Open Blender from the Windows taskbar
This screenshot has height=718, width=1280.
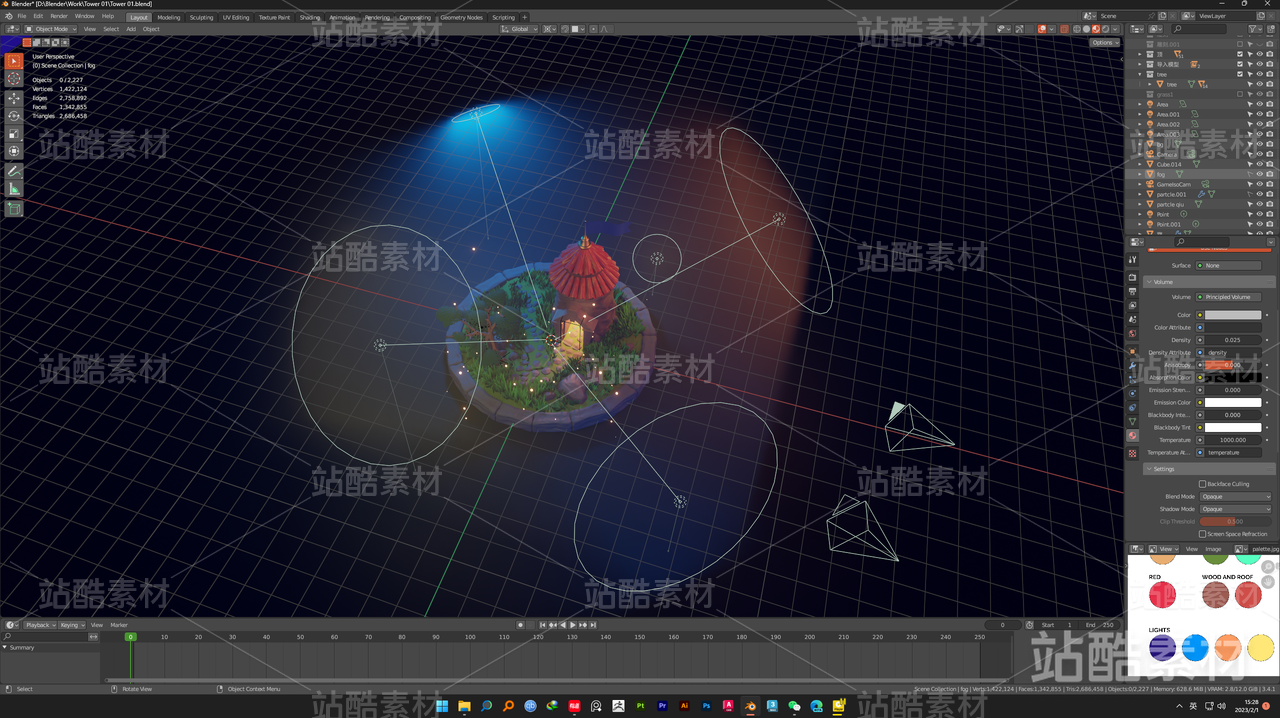coord(750,706)
